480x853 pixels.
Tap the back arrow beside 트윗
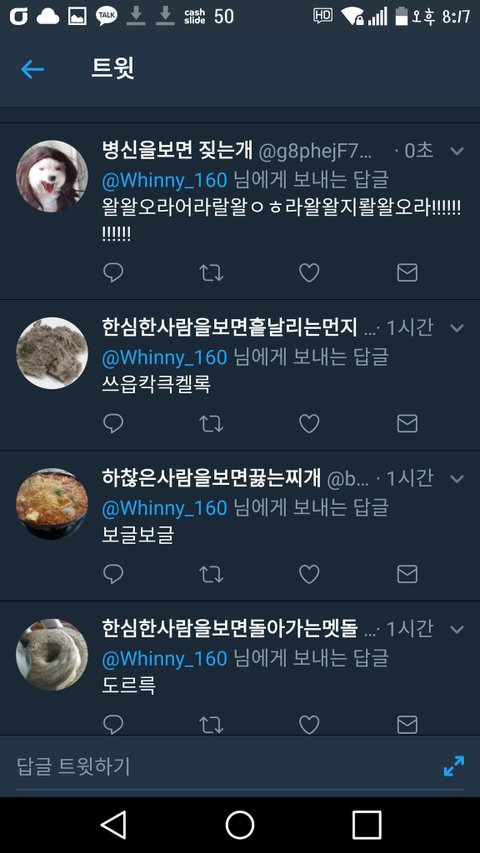pos(32,70)
